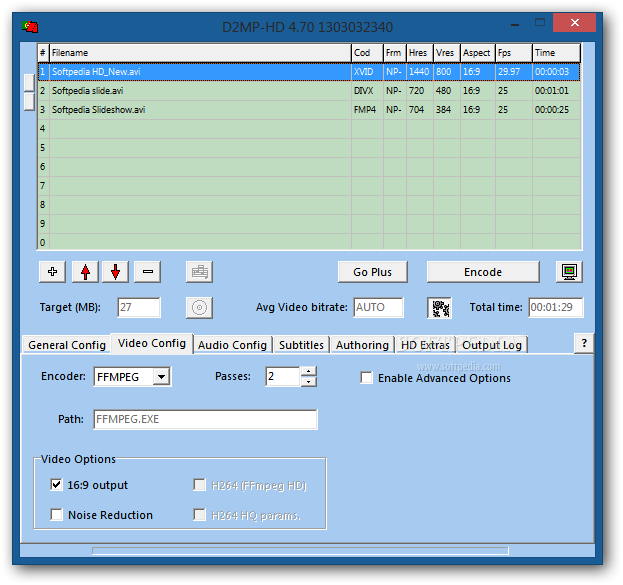
Task: Increase the Passes value with up arrow
Action: coord(309,372)
